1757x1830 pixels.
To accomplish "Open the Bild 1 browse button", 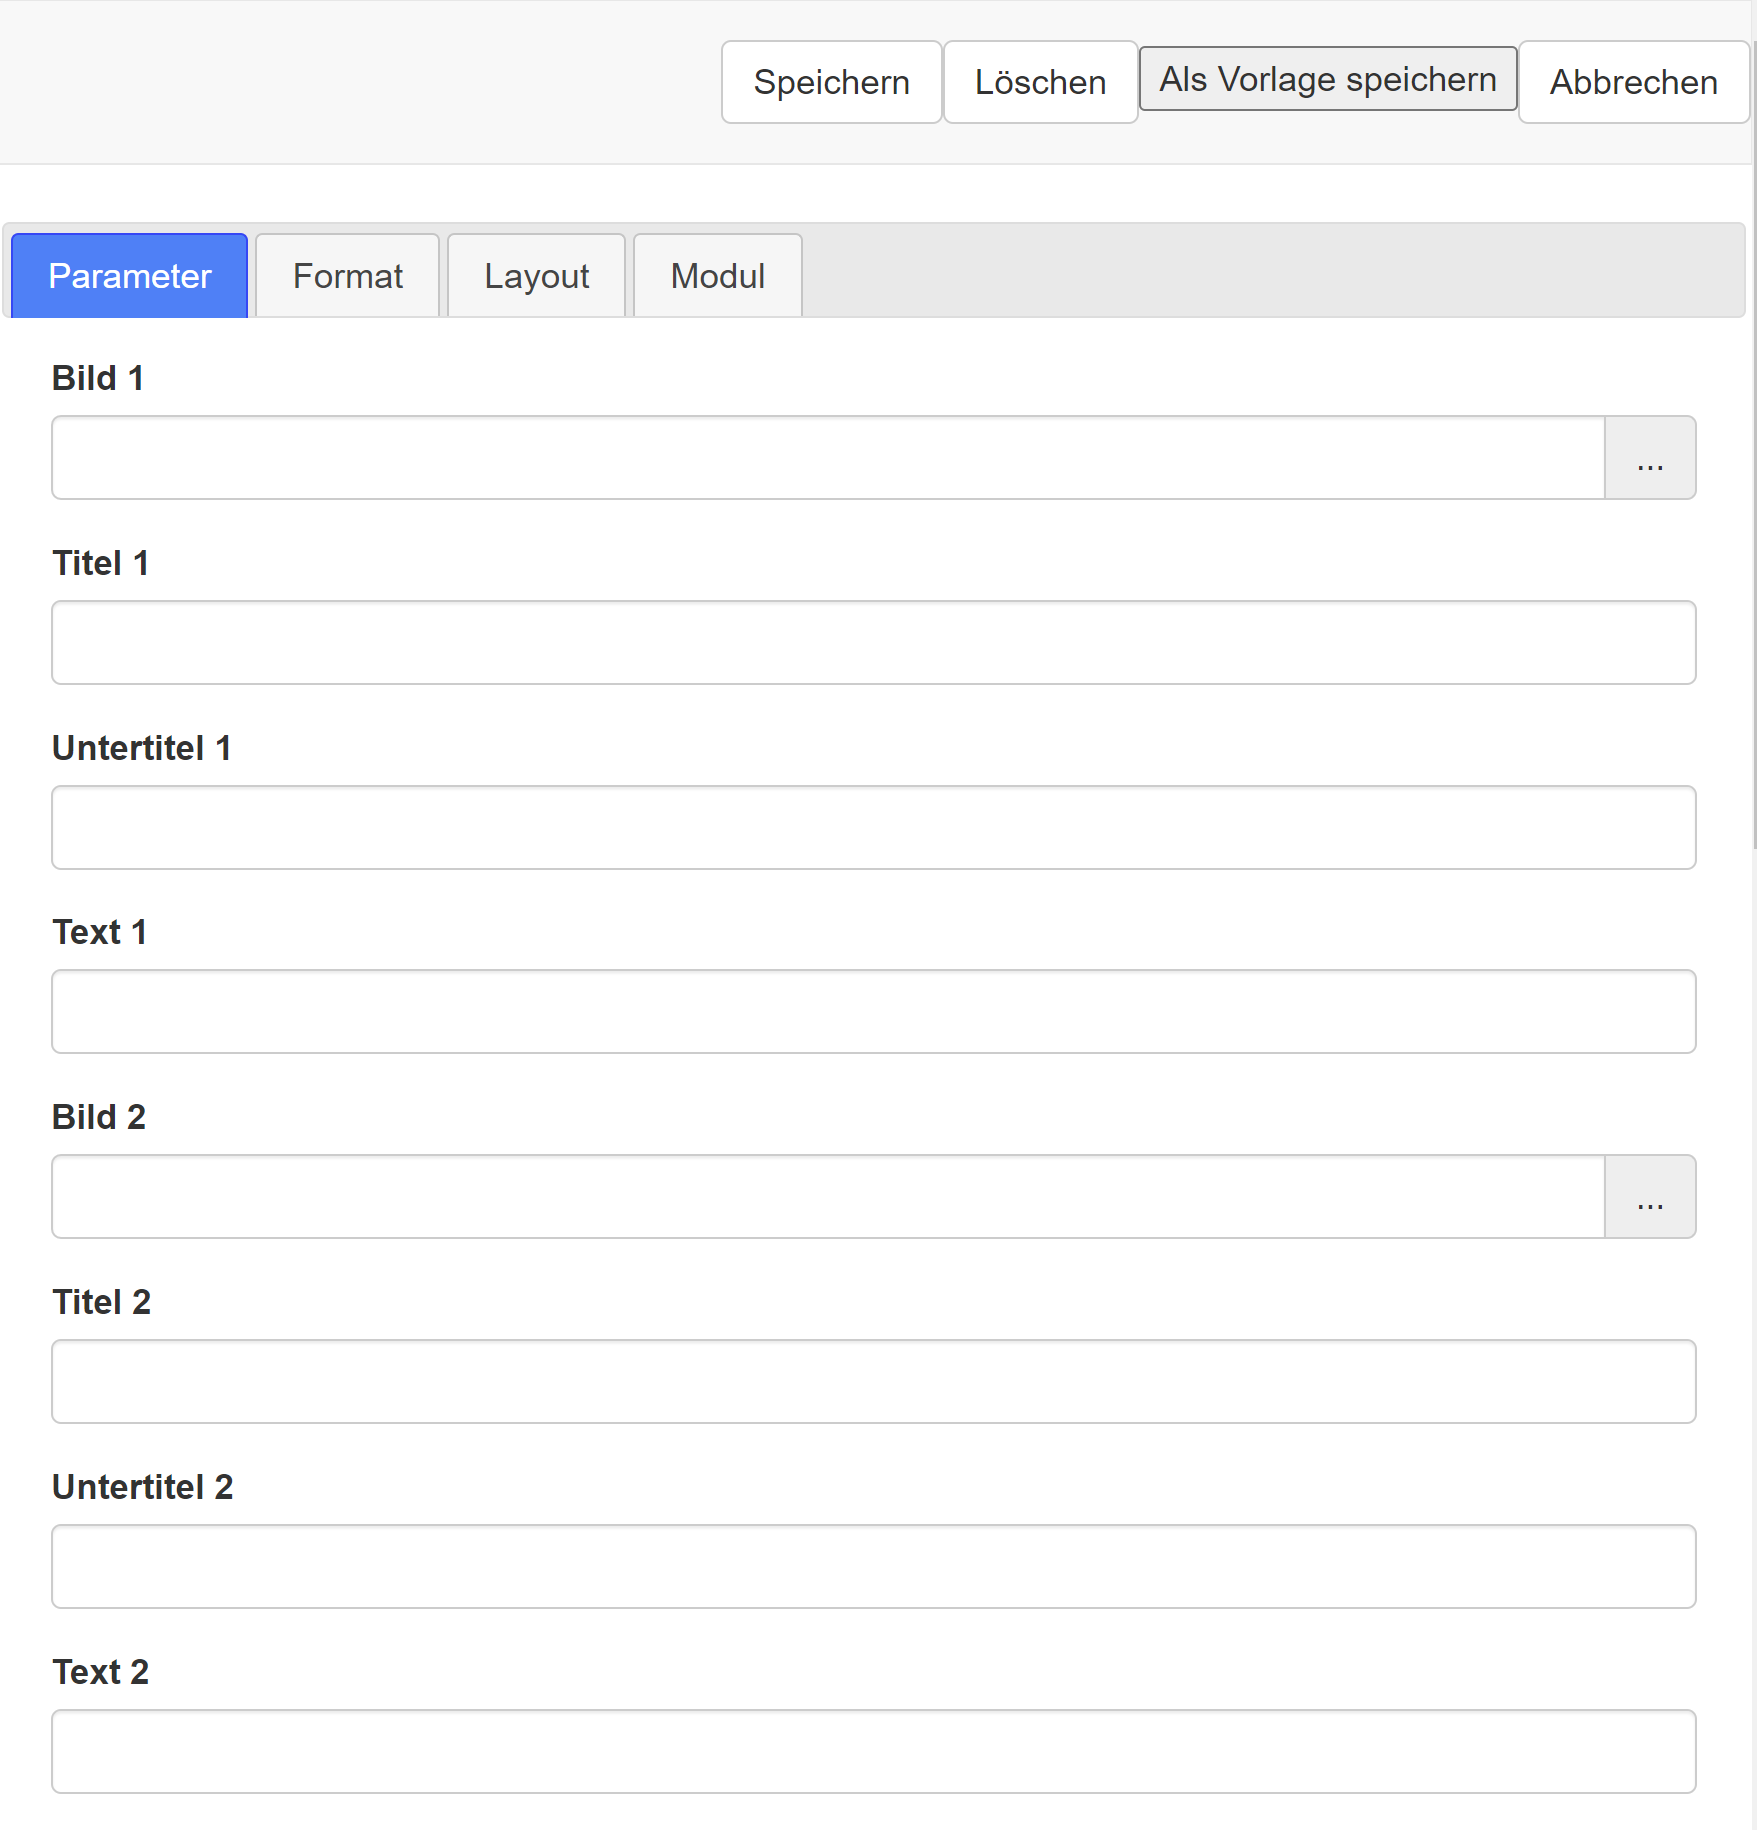I will [x=1650, y=458].
